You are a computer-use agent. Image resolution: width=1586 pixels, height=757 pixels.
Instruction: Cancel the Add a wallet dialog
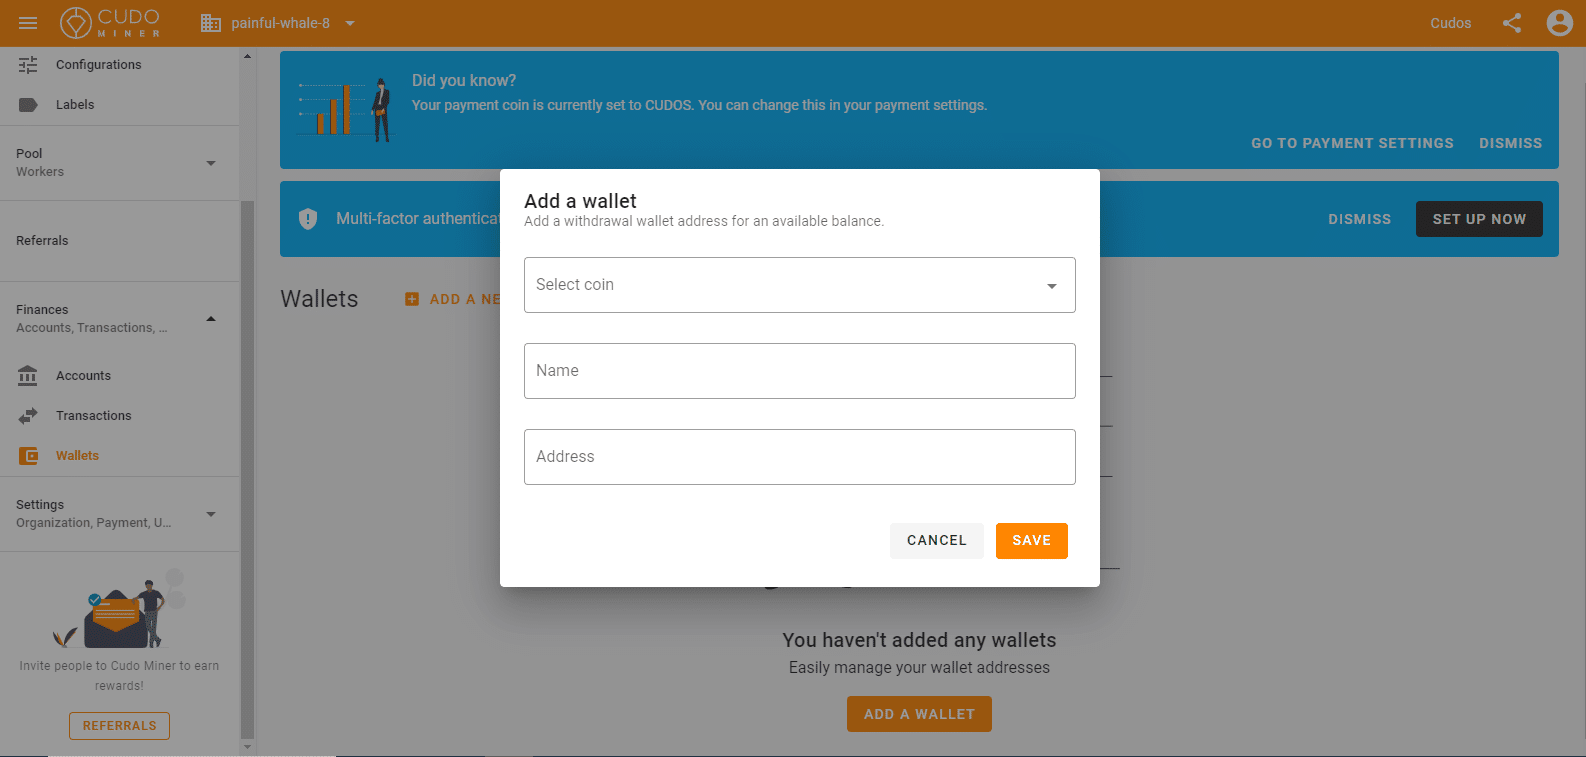[x=937, y=541]
